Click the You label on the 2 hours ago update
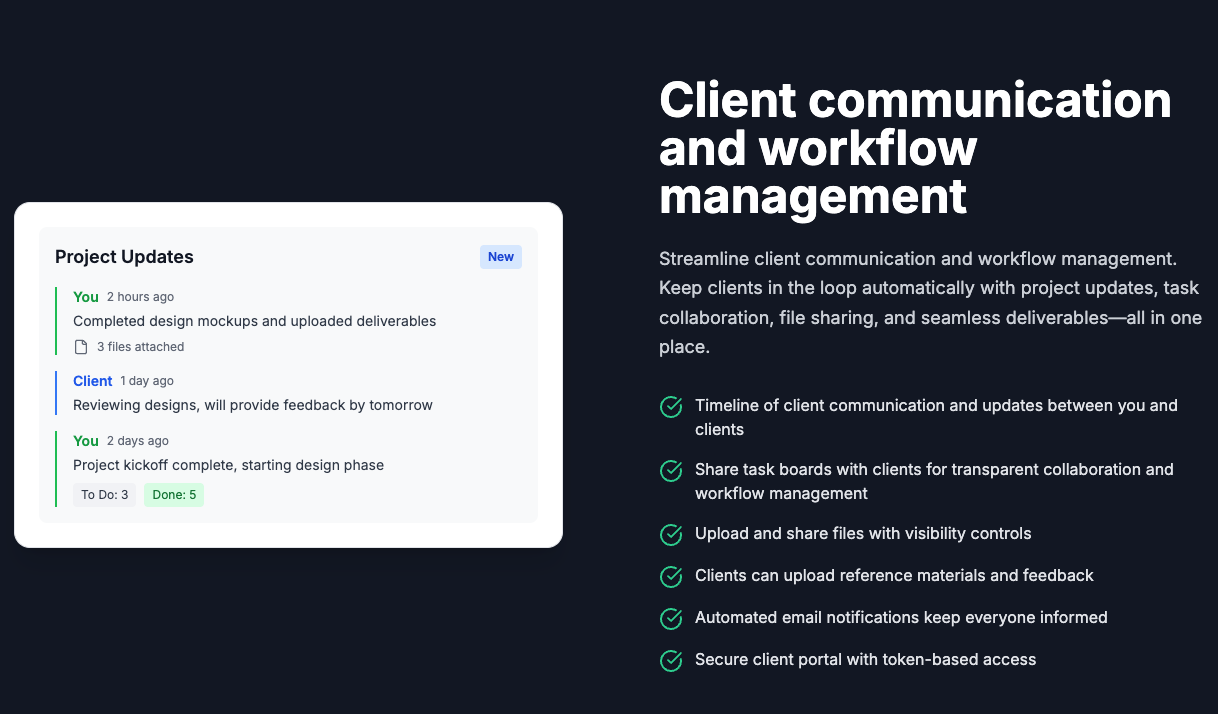The width and height of the screenshot is (1218, 714). coord(86,297)
